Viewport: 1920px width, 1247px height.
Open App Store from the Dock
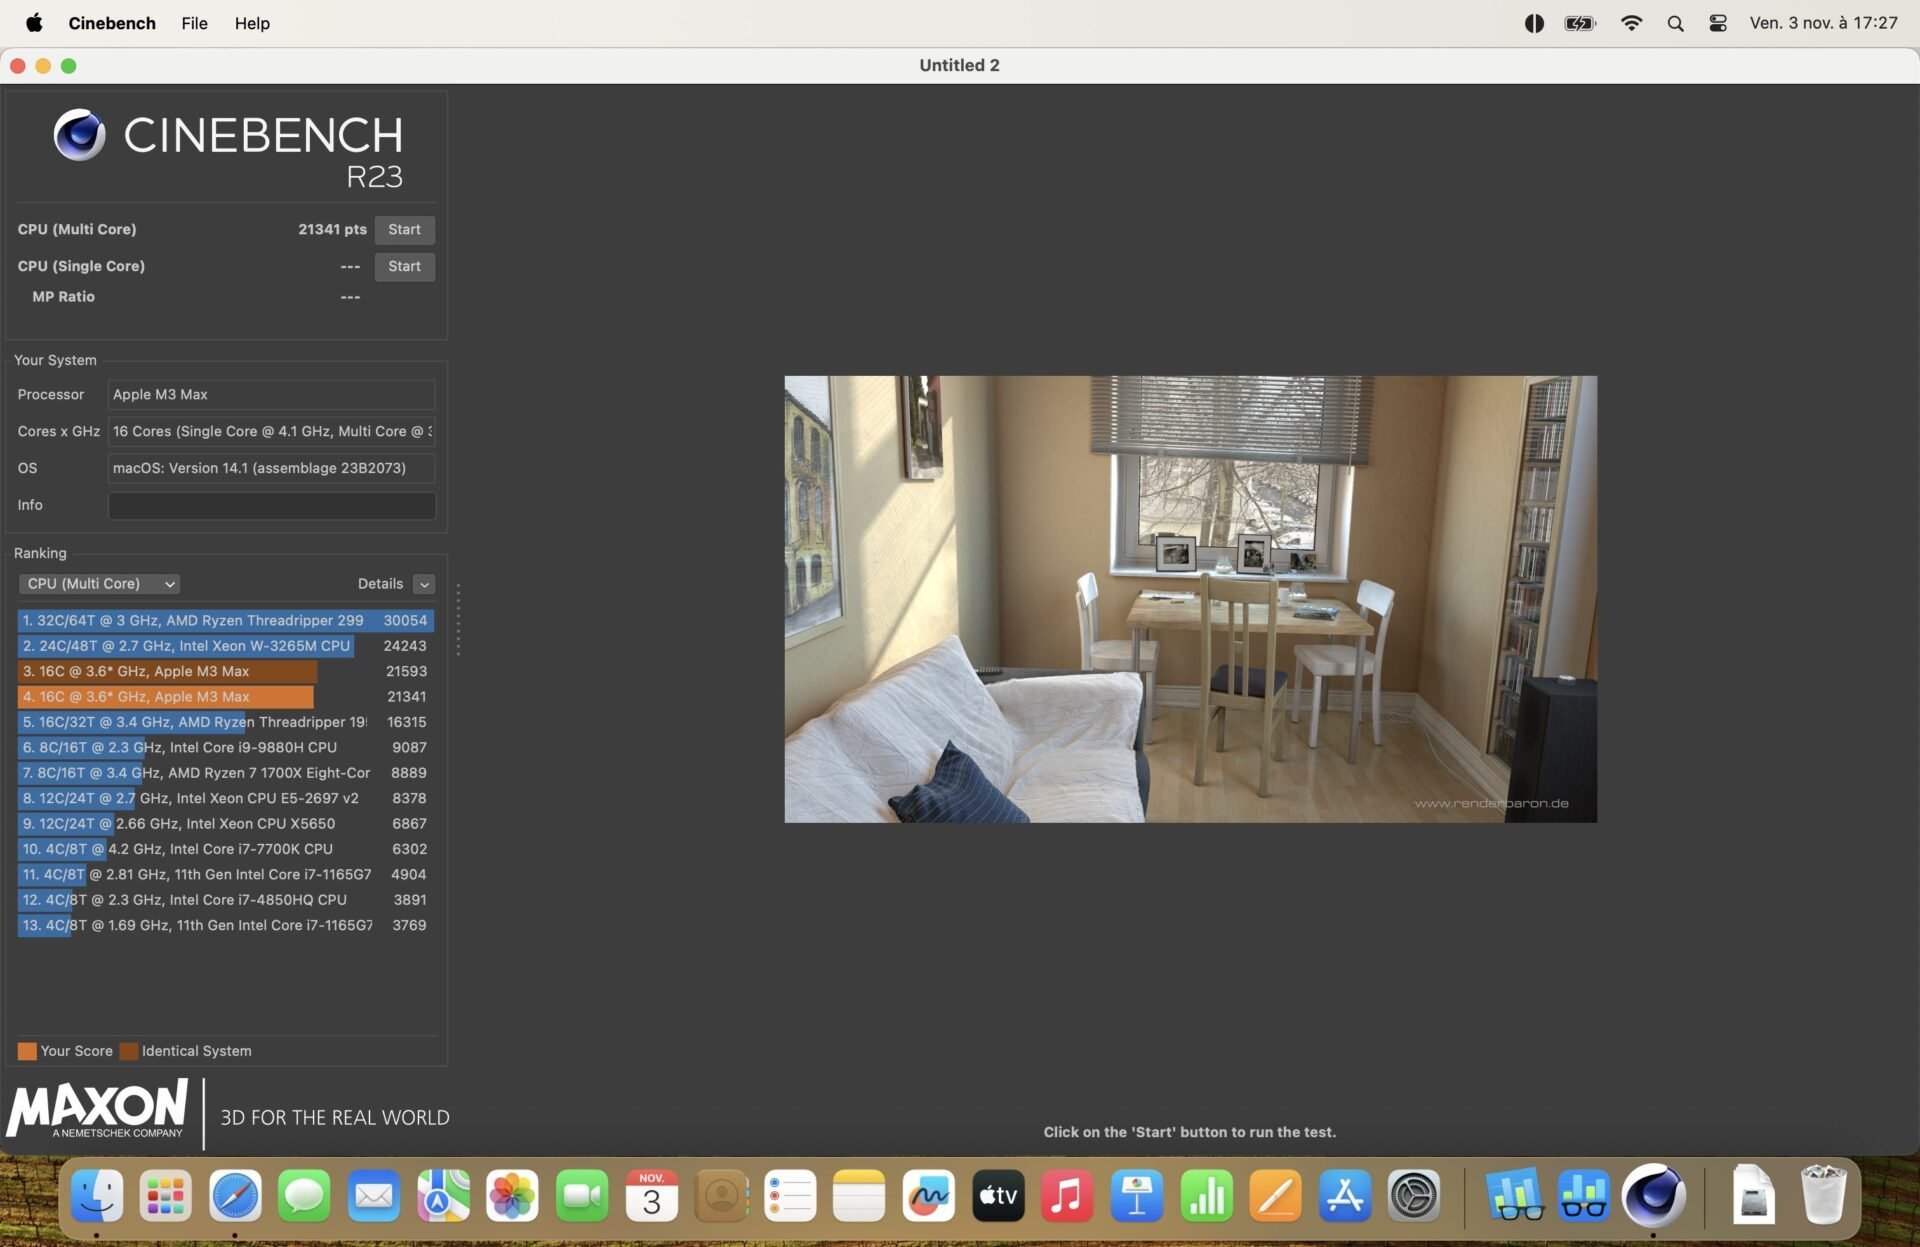(x=1344, y=1196)
